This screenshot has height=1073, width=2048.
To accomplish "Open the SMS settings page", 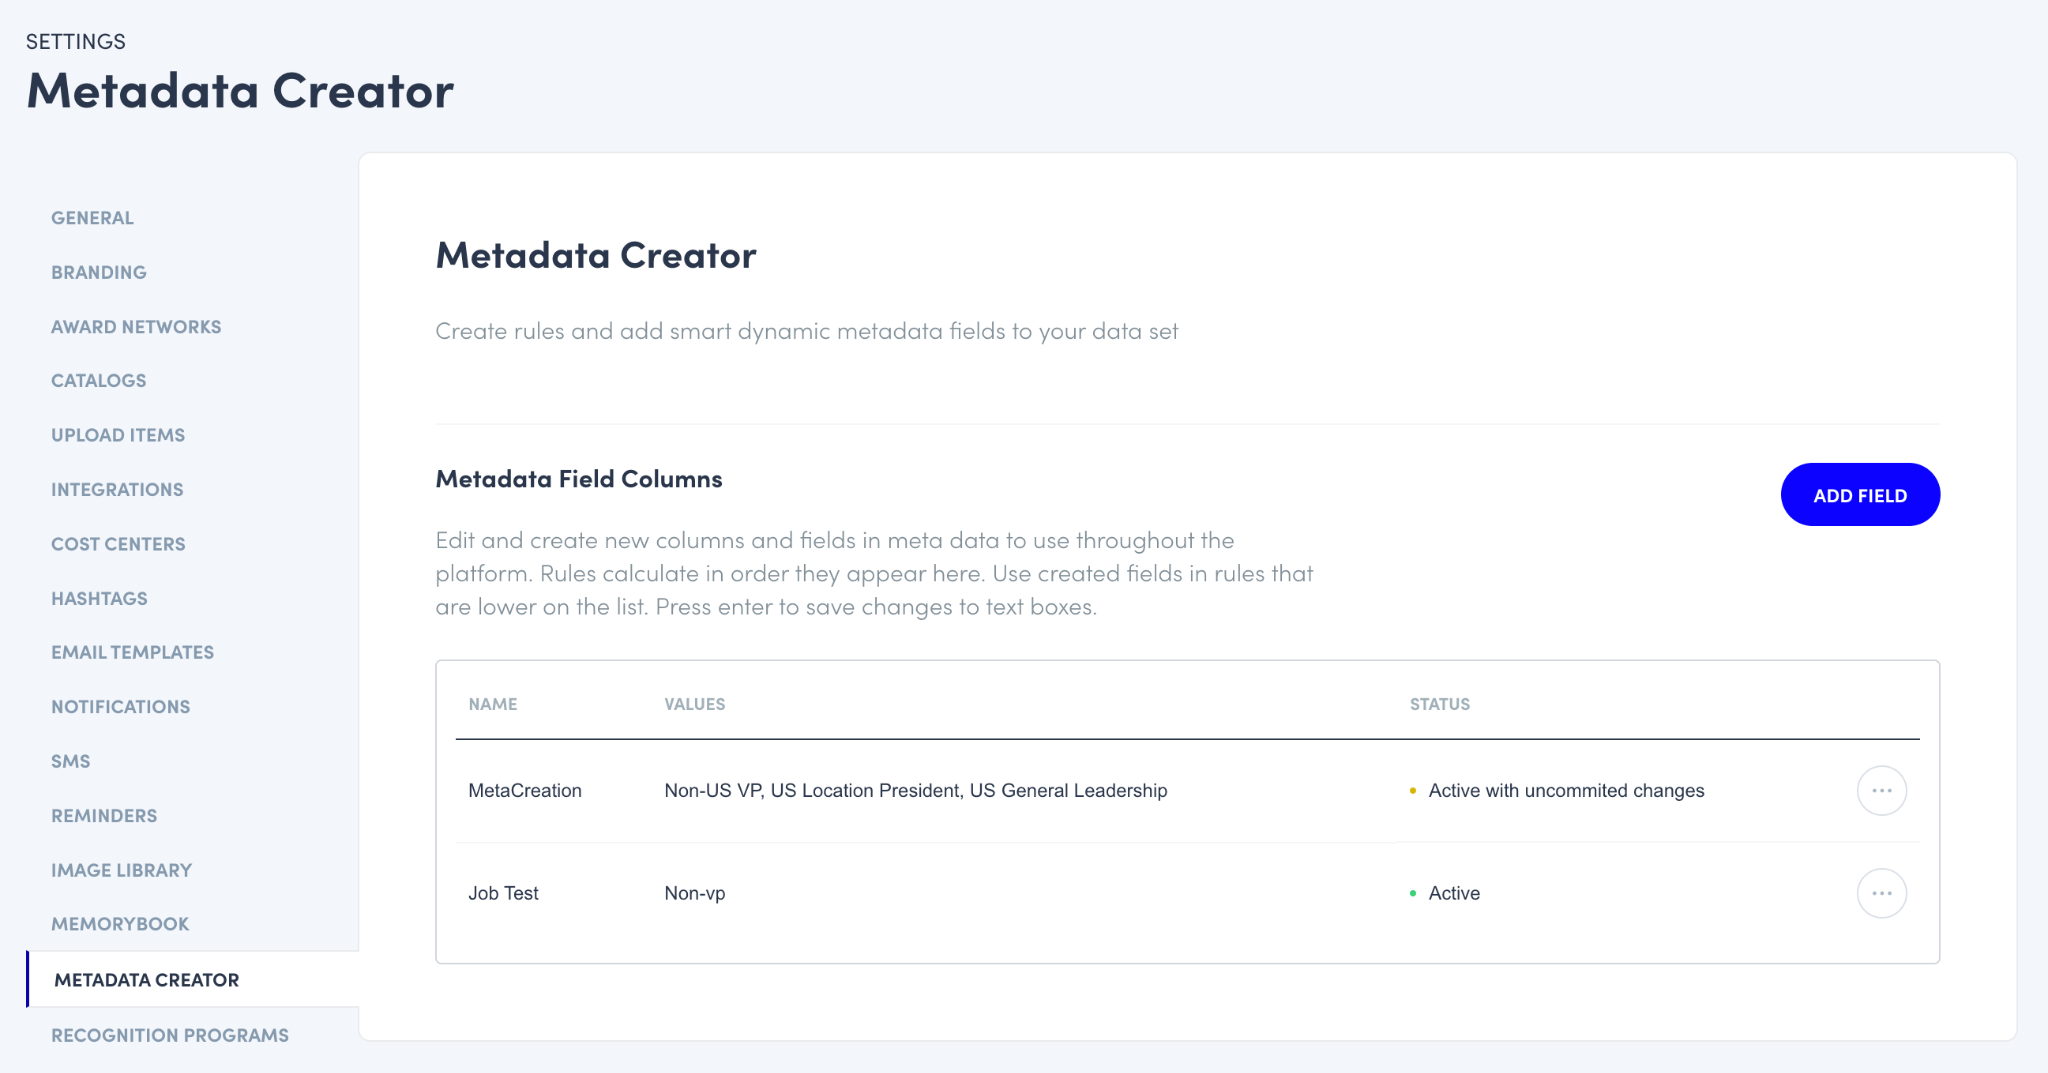I will (x=70, y=761).
